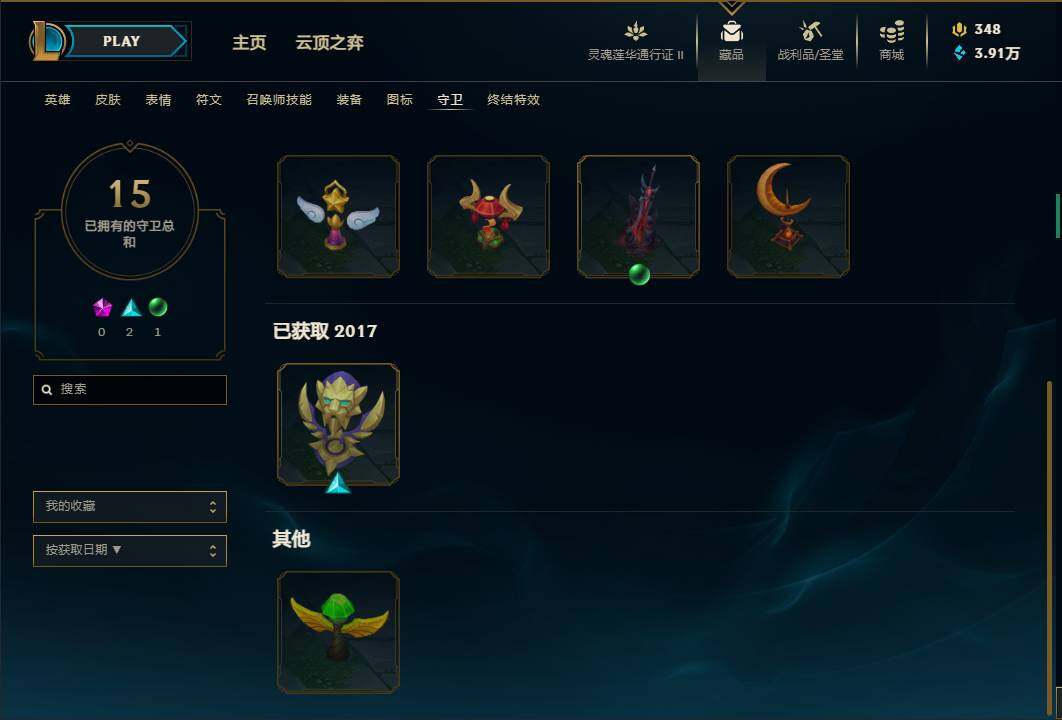Image resolution: width=1062 pixels, height=720 pixels.
Task: Switch to the 符文 tab
Action: point(209,100)
